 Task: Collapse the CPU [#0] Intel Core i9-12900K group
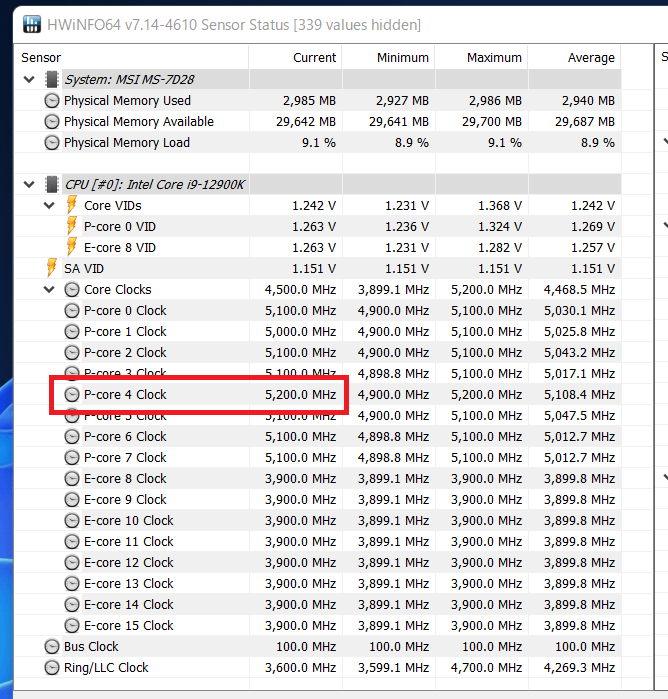pos(29,185)
